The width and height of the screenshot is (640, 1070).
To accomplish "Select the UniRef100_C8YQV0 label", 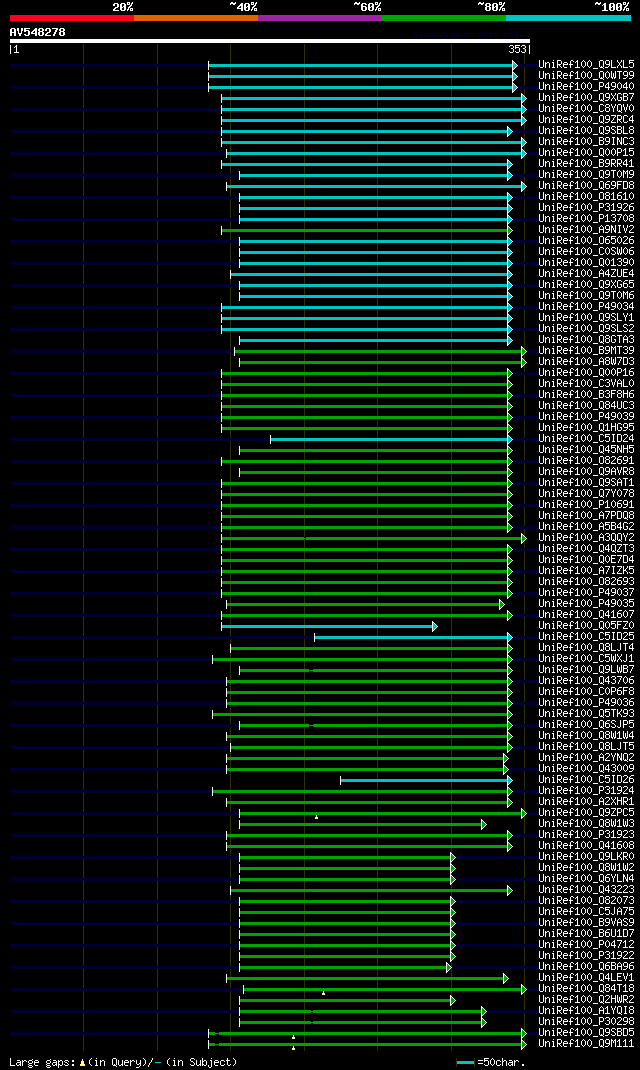I will click(x=586, y=109).
